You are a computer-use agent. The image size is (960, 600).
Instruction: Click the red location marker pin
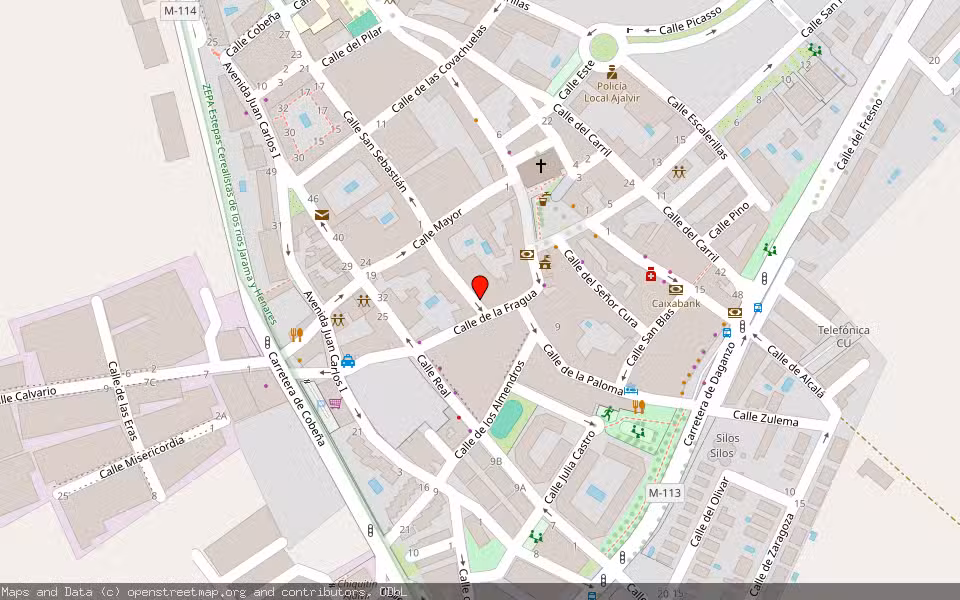pos(481,288)
